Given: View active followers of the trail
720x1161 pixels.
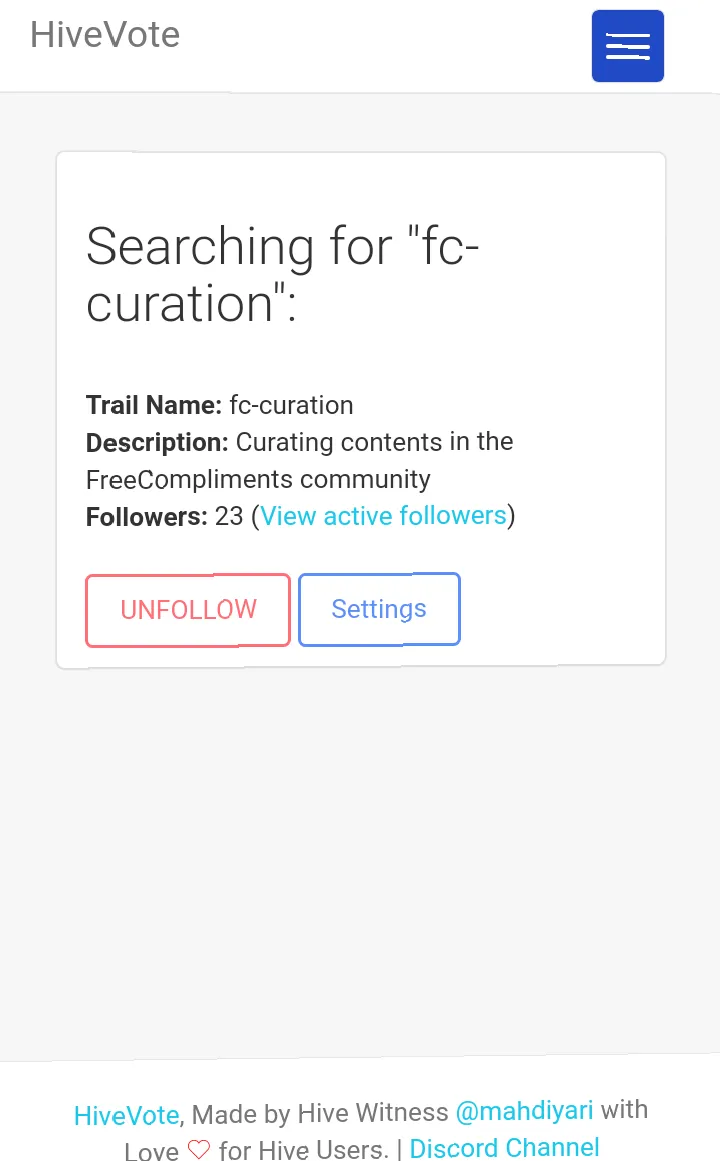Looking at the screenshot, I should 383,516.
